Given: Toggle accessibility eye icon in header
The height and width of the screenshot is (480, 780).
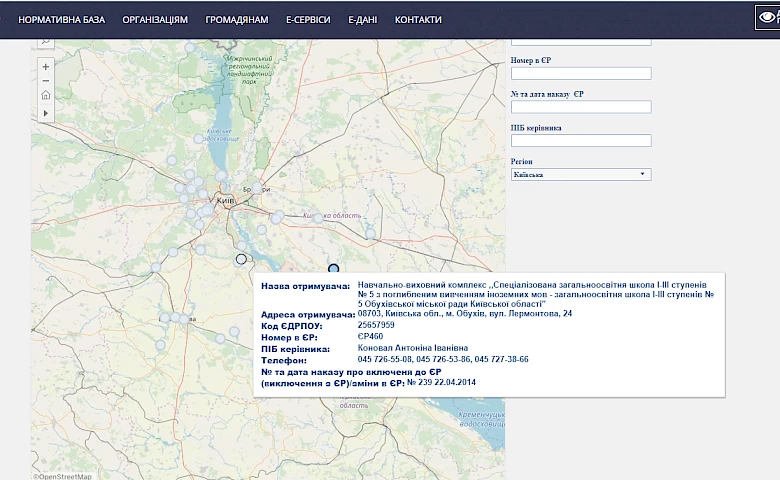Looking at the screenshot, I should tap(768, 18).
